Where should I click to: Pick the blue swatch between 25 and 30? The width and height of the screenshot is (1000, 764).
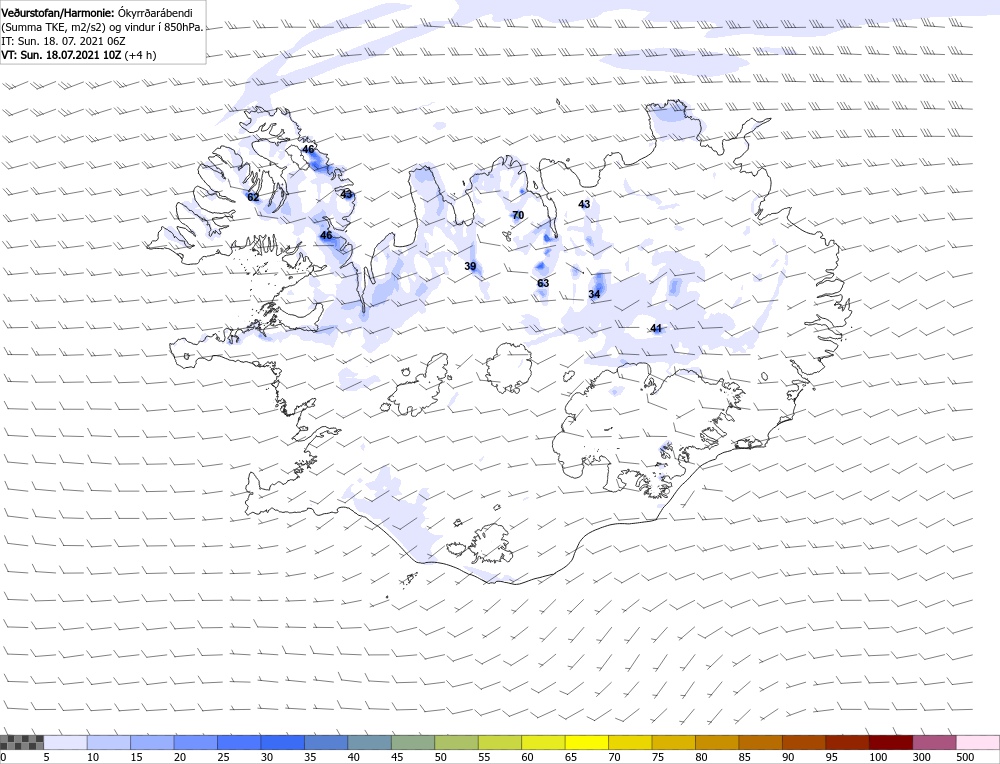click(239, 742)
